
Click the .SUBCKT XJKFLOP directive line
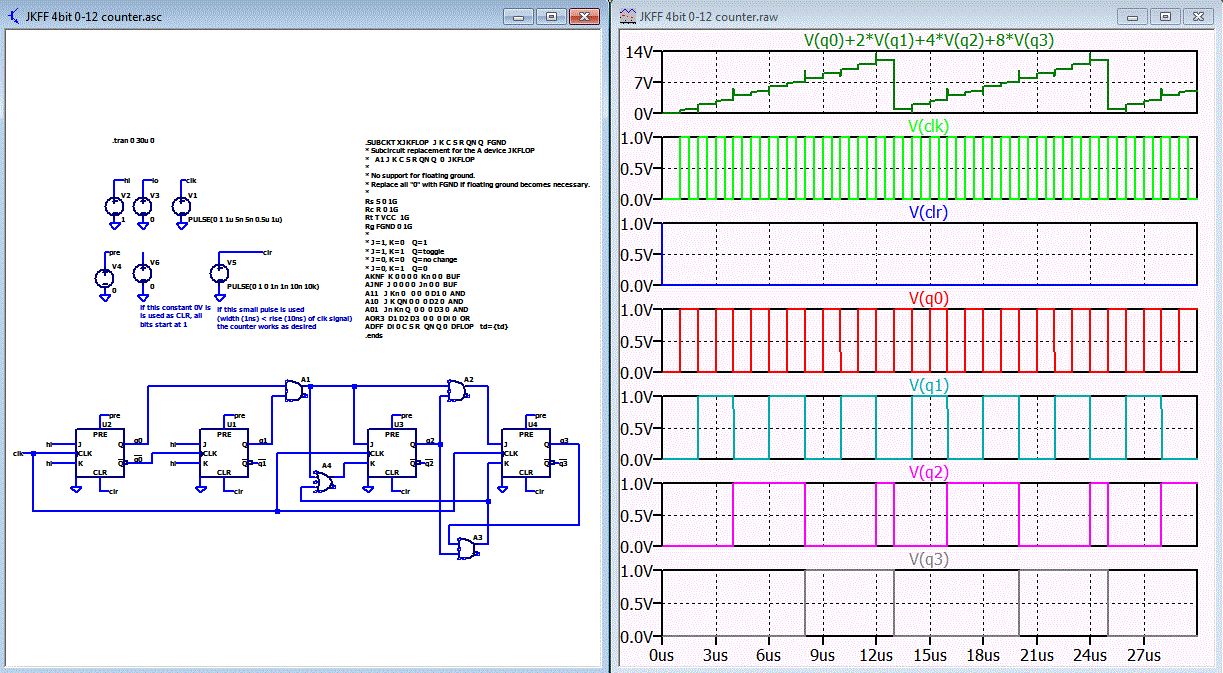436,143
